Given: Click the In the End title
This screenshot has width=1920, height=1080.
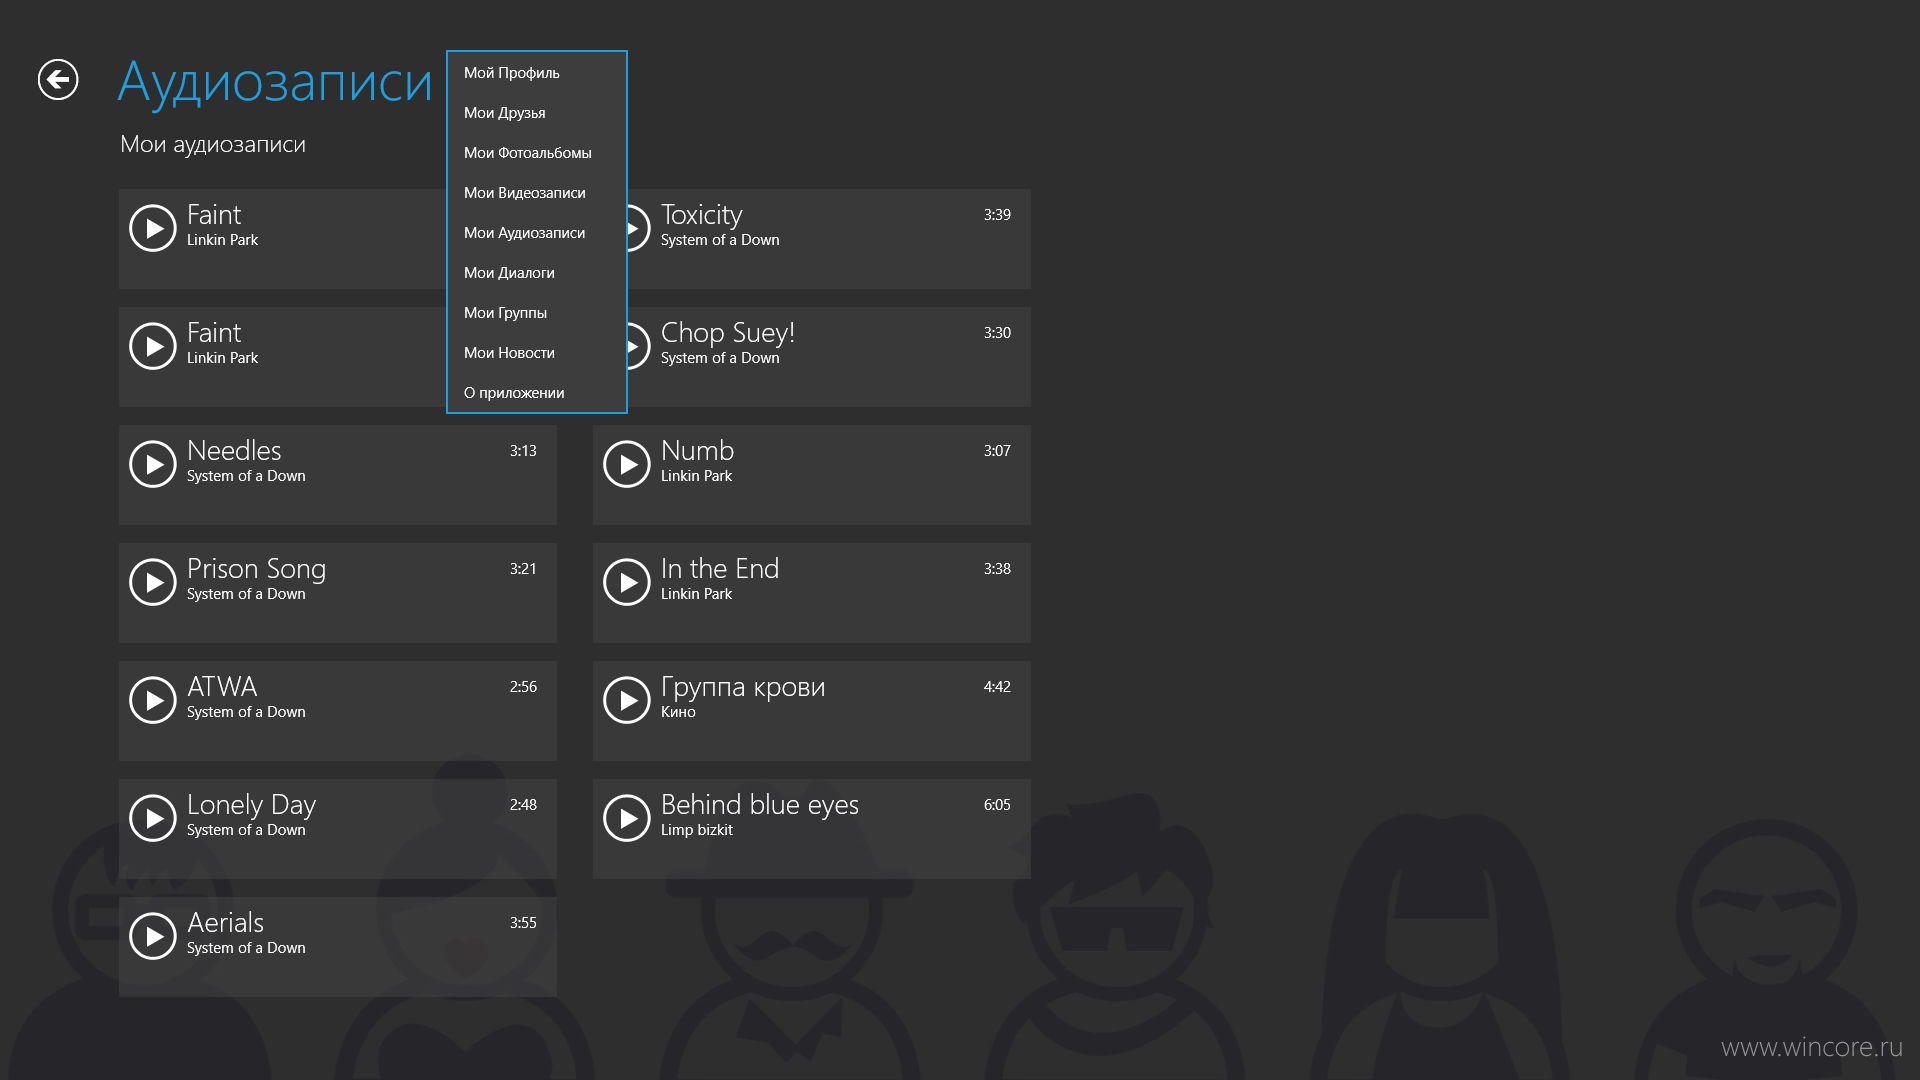Looking at the screenshot, I should [719, 569].
